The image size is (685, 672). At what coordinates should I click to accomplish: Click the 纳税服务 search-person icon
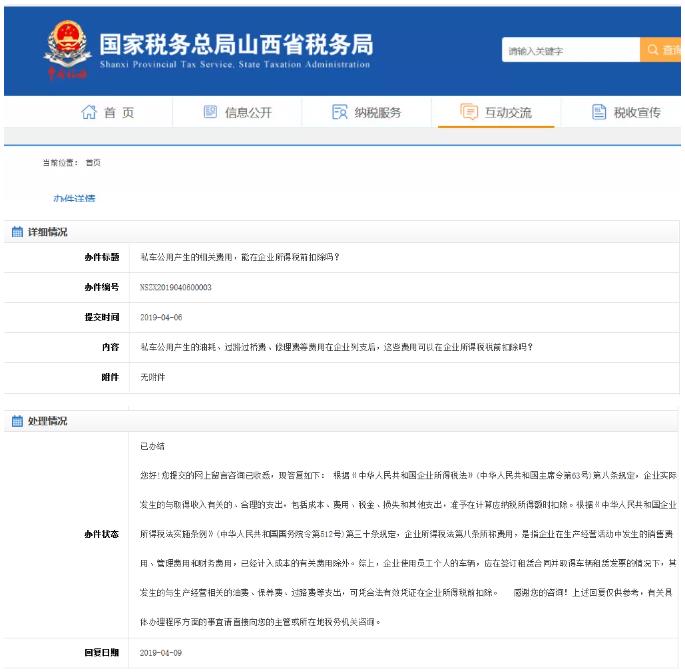tap(339, 112)
